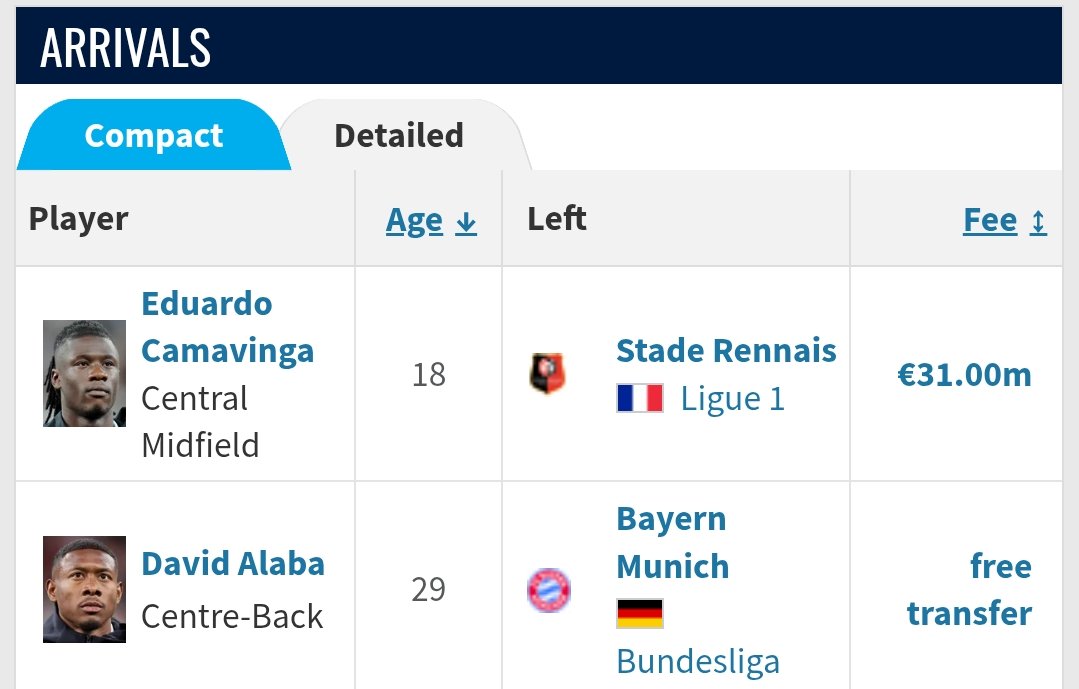The height and width of the screenshot is (689, 1079).
Task: View David Alaba's free transfer details
Action: 969,590
